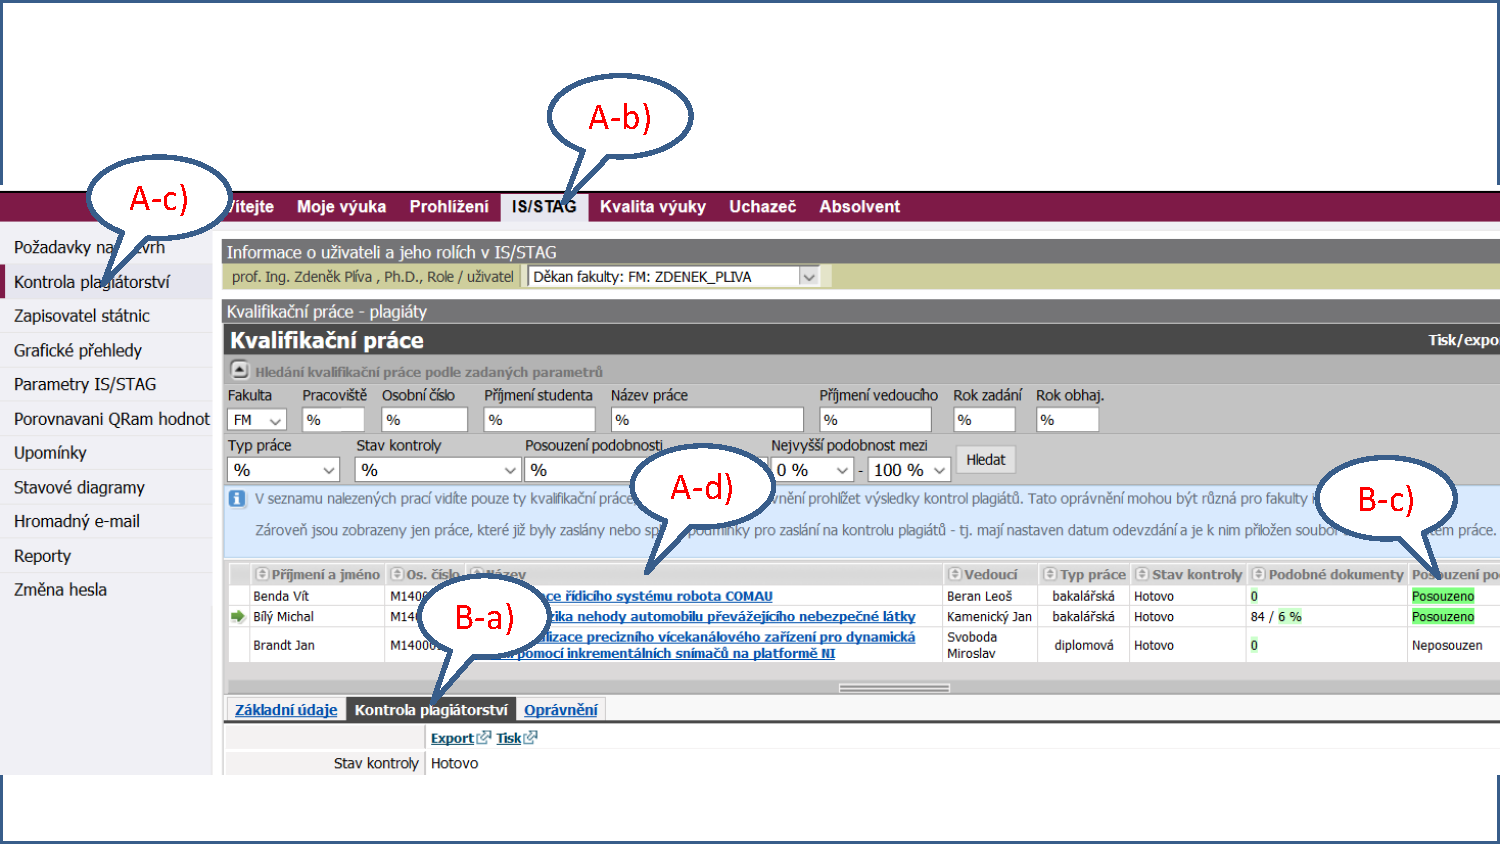The width and height of the screenshot is (1500, 844).
Task: Switch to Základní údaje tab
Action: click(x=286, y=710)
